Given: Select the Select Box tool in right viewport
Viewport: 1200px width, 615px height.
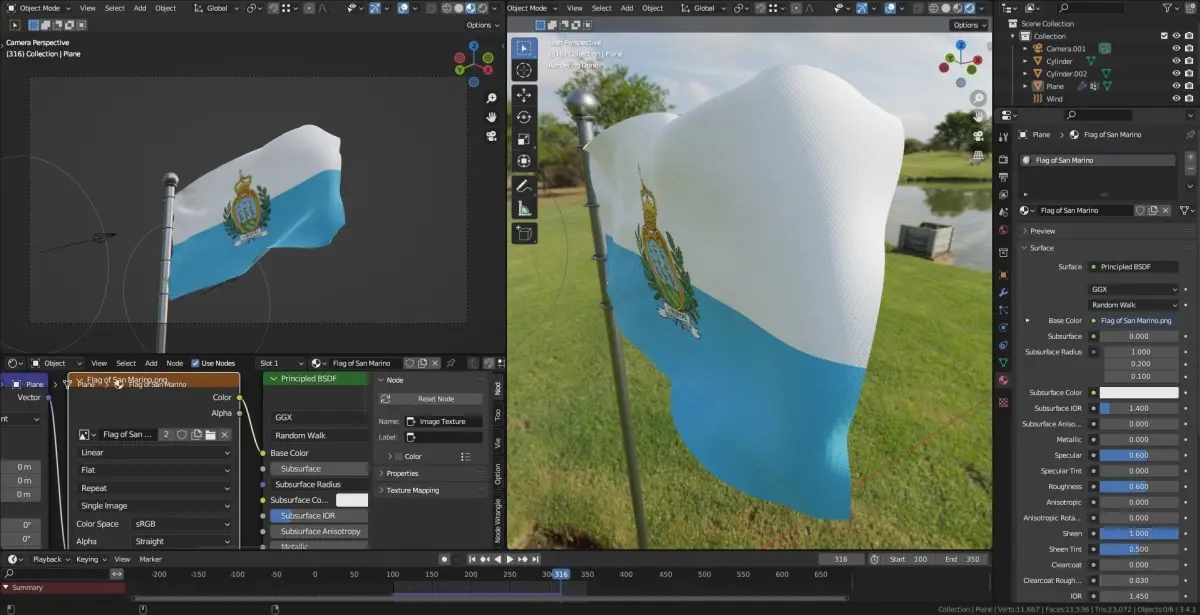Looking at the screenshot, I should pyautogui.click(x=524, y=48).
